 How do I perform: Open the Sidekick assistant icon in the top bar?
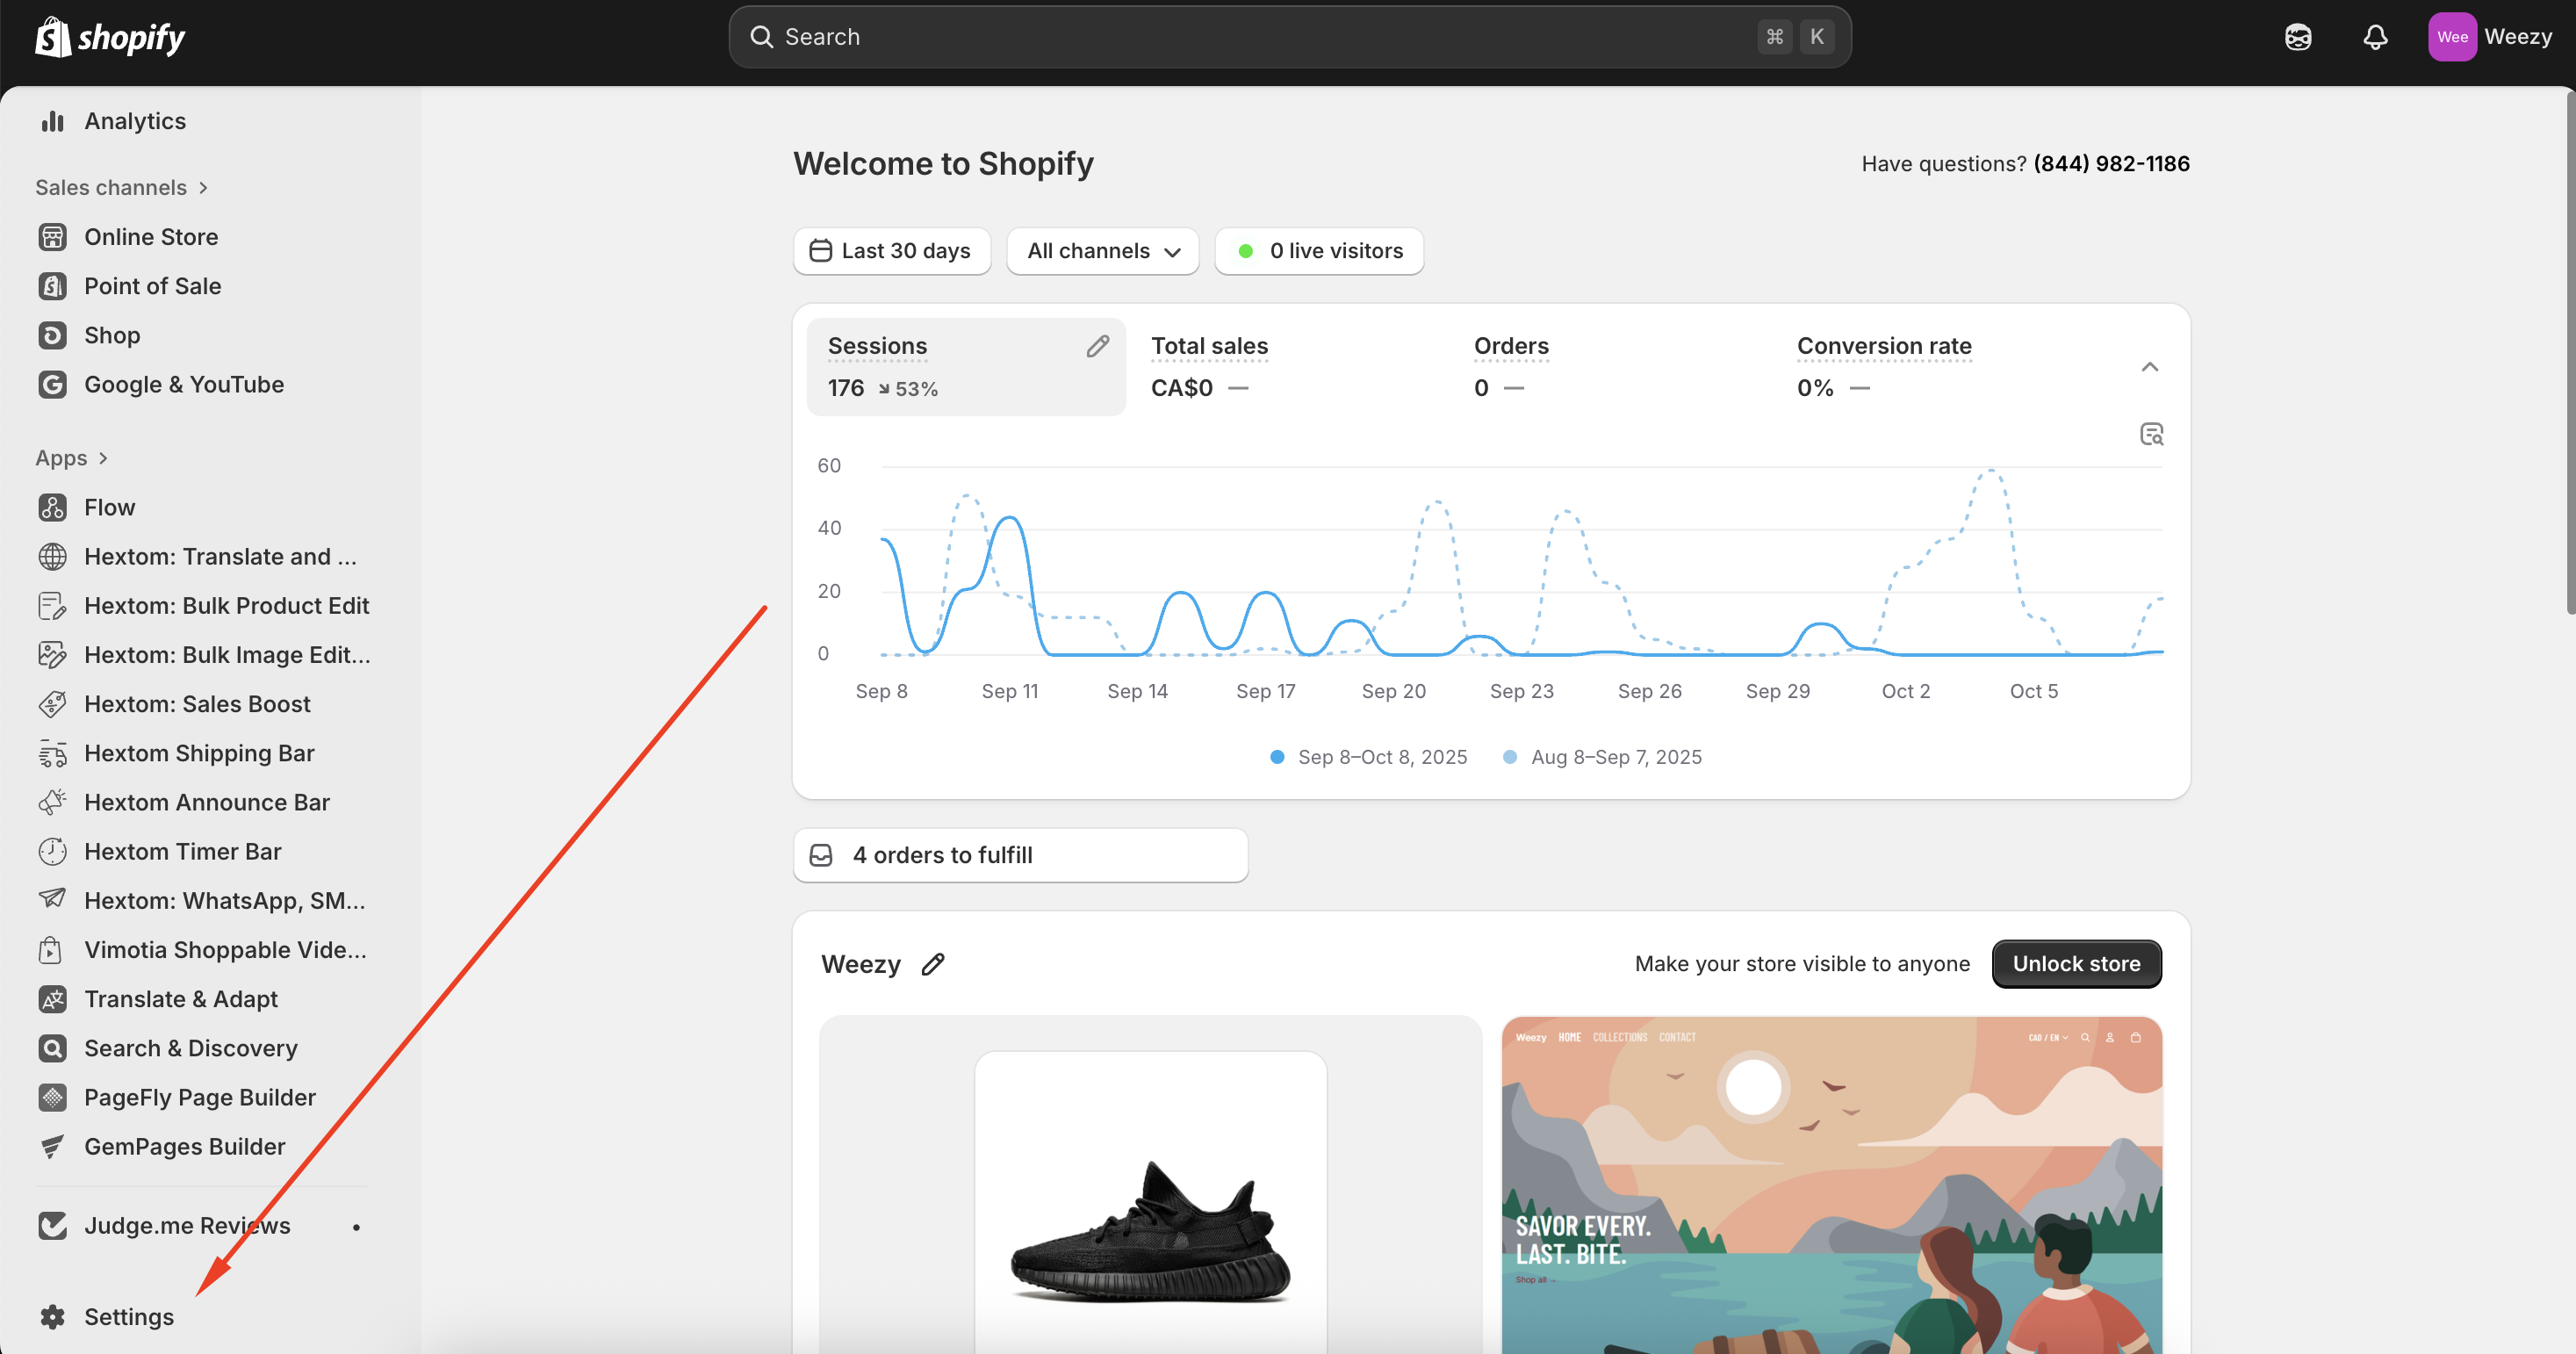coord(2298,37)
